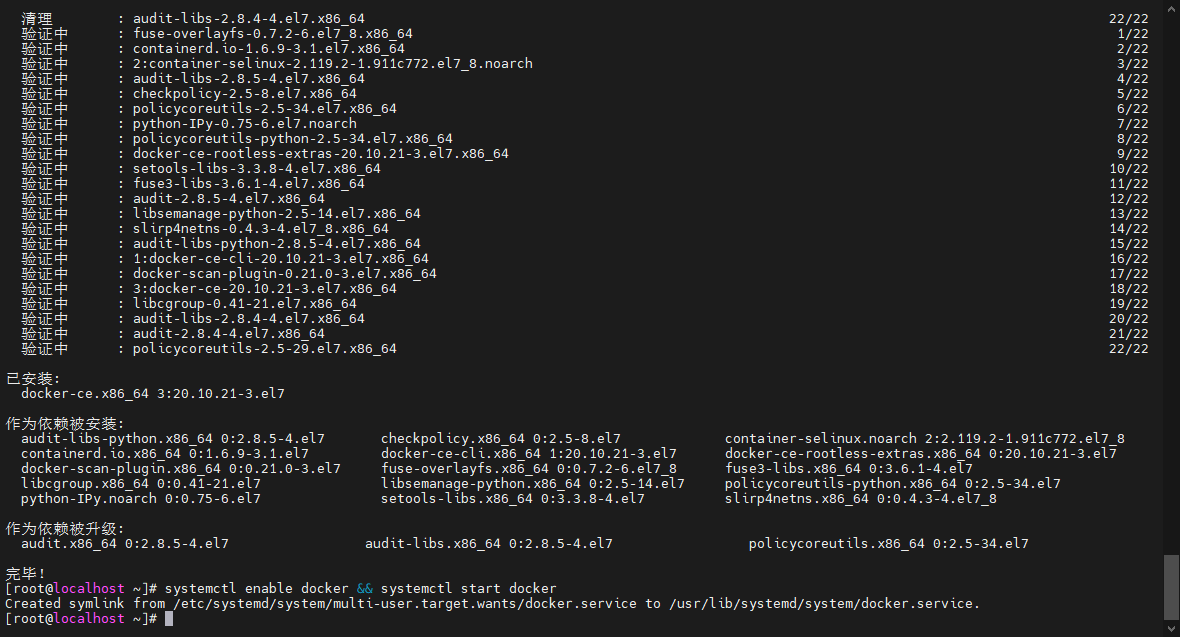Click the magenta localhost in last prompt
This screenshot has width=1180, height=637.
pos(89,618)
